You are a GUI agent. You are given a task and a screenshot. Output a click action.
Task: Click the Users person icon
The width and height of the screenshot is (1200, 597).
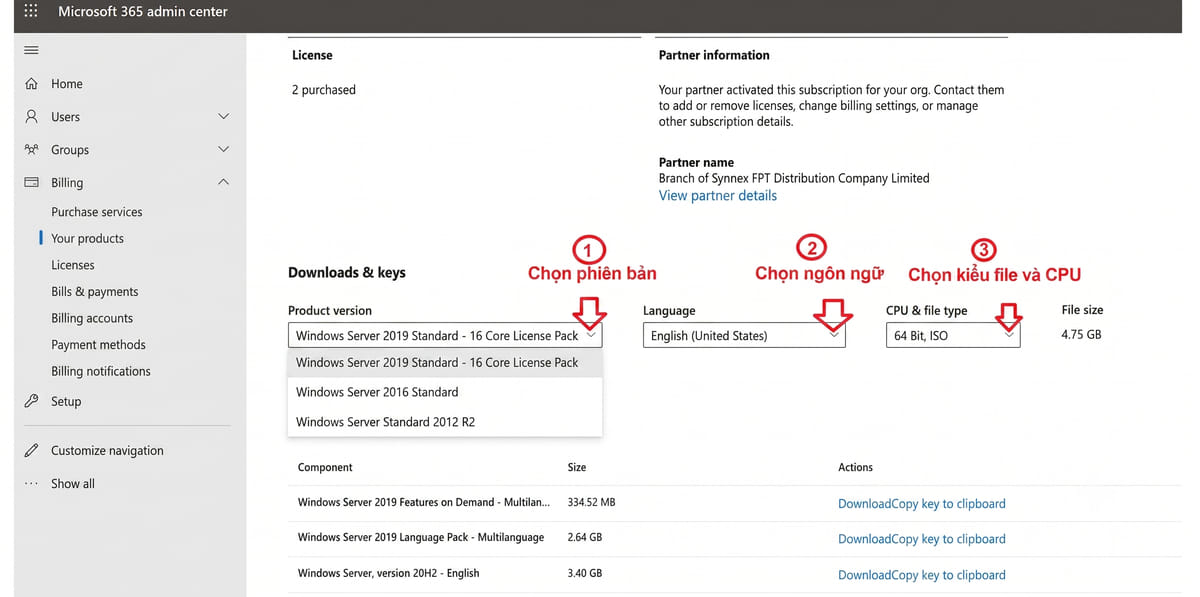pyautogui.click(x=31, y=117)
